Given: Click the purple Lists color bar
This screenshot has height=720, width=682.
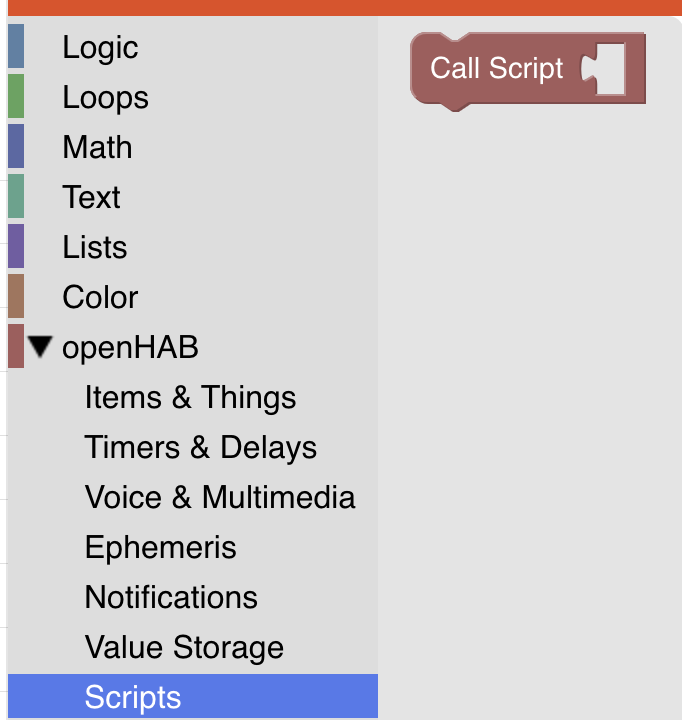Looking at the screenshot, I should (x=16, y=247).
